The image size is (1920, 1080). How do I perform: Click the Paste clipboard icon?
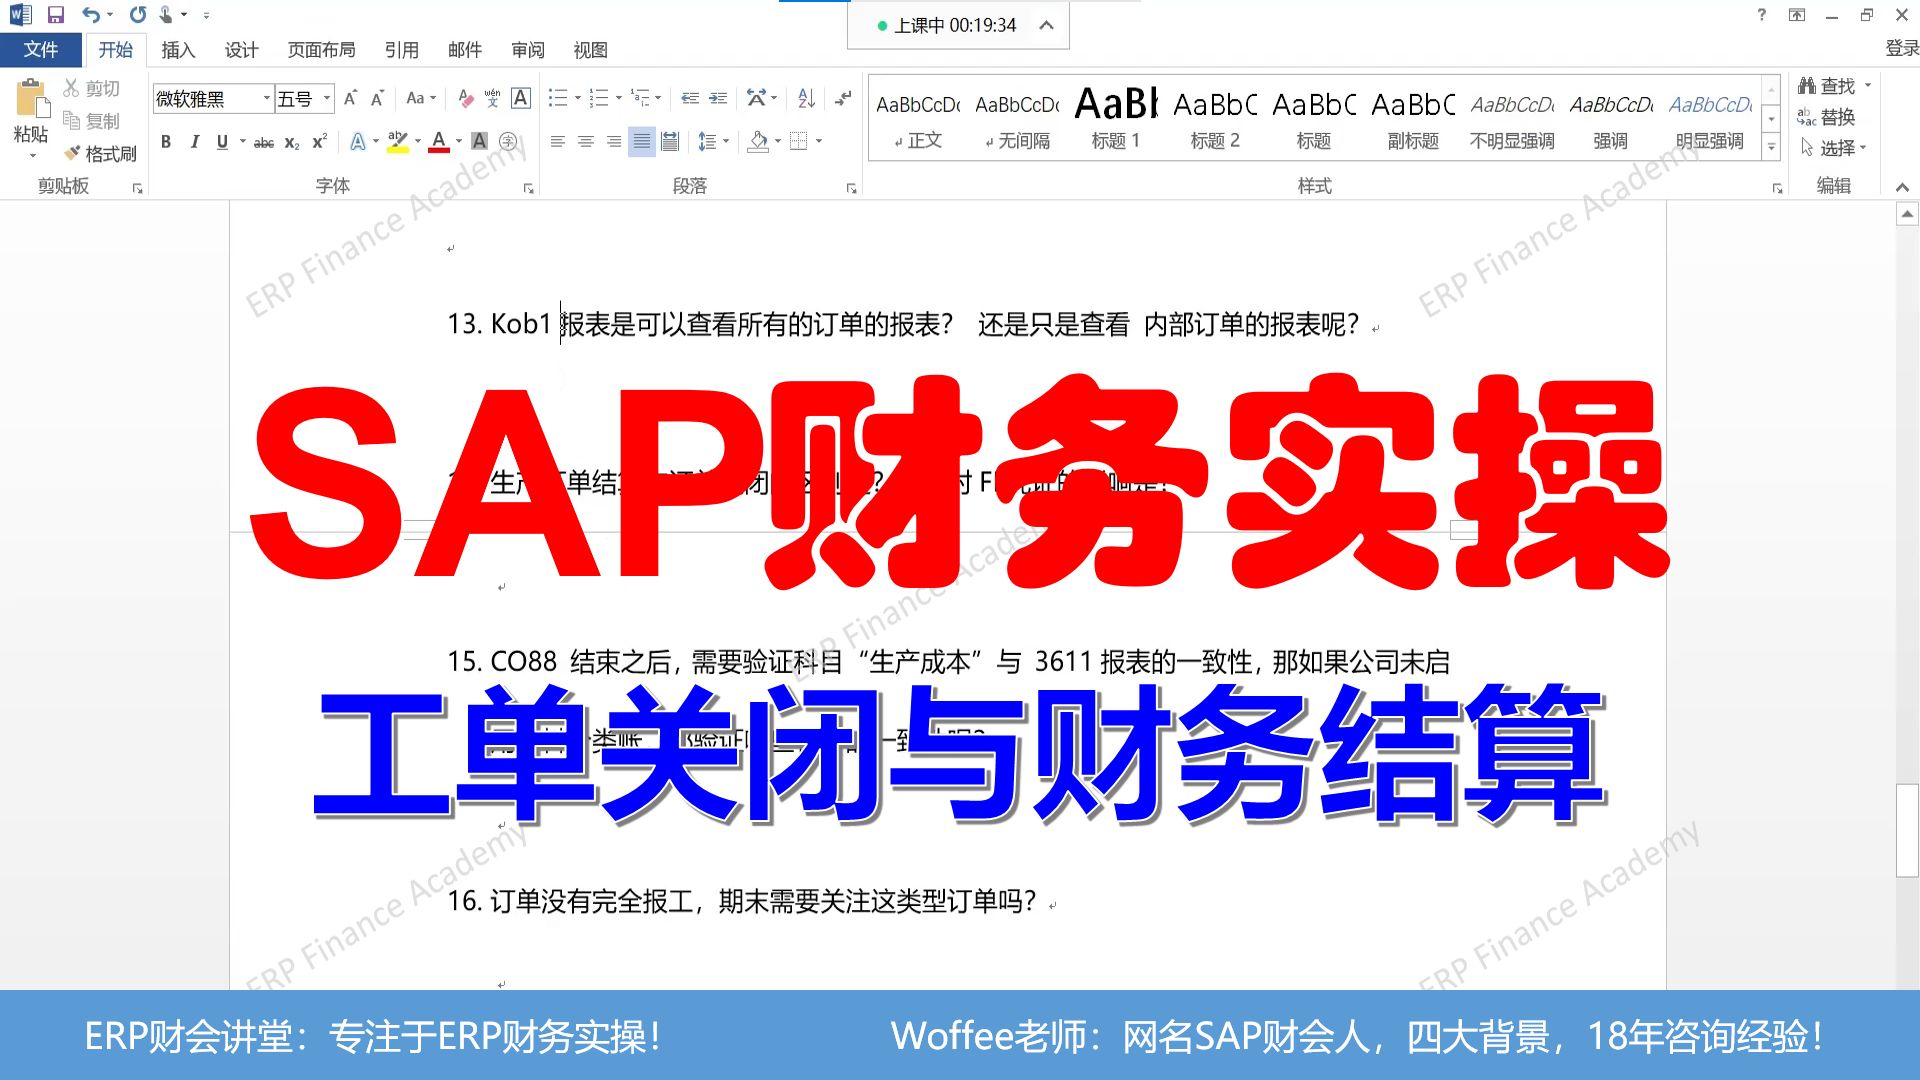coord(31,99)
